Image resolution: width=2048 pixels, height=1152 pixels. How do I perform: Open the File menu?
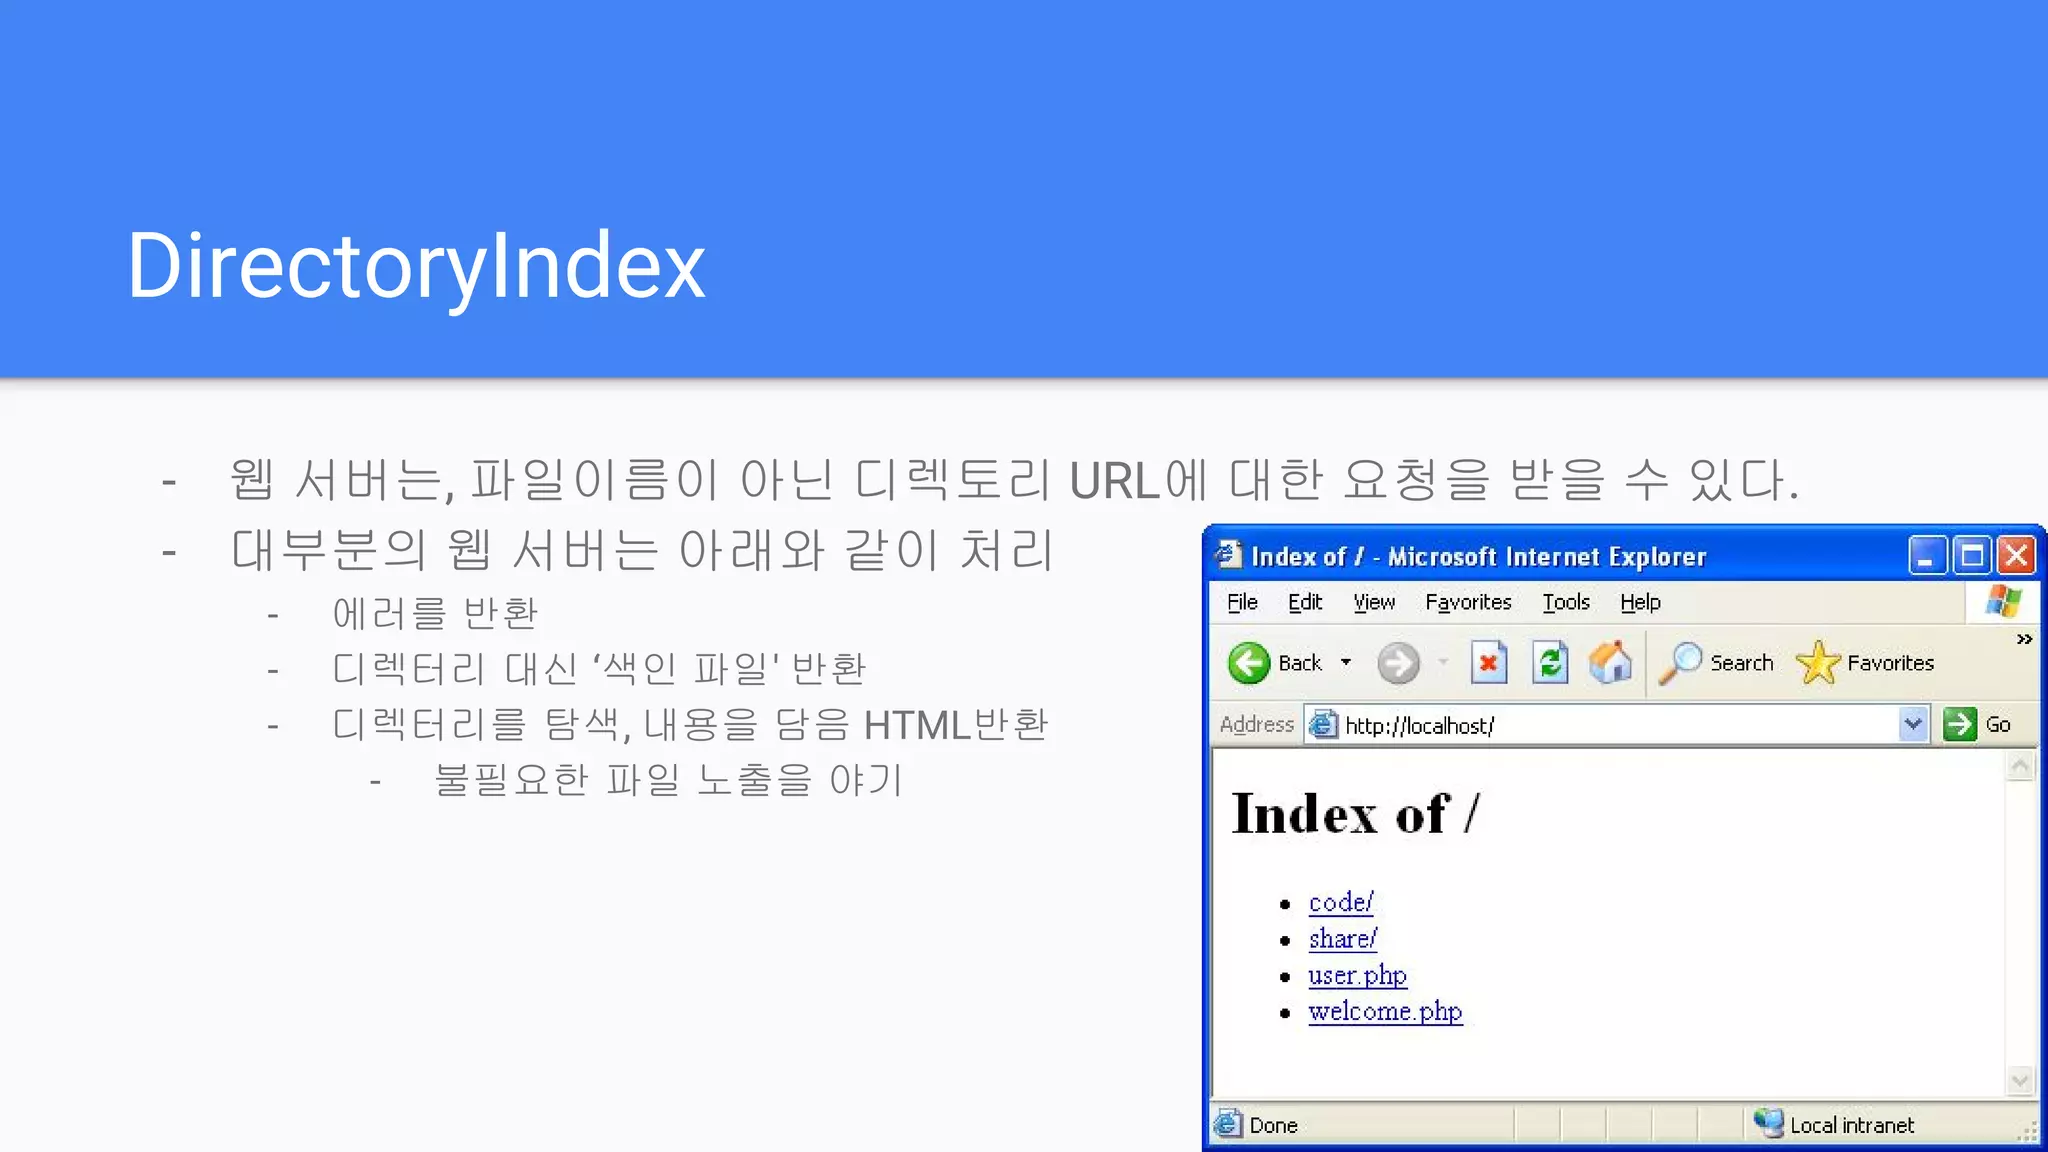[x=1242, y=602]
